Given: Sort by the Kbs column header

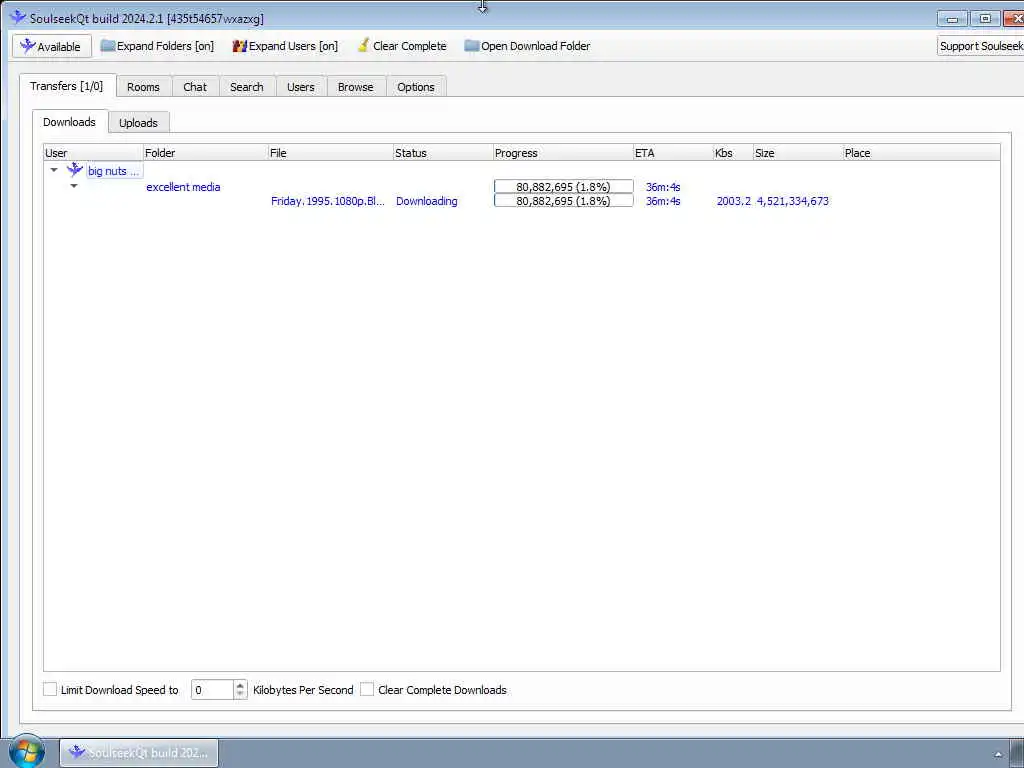Looking at the screenshot, I should [x=733, y=153].
